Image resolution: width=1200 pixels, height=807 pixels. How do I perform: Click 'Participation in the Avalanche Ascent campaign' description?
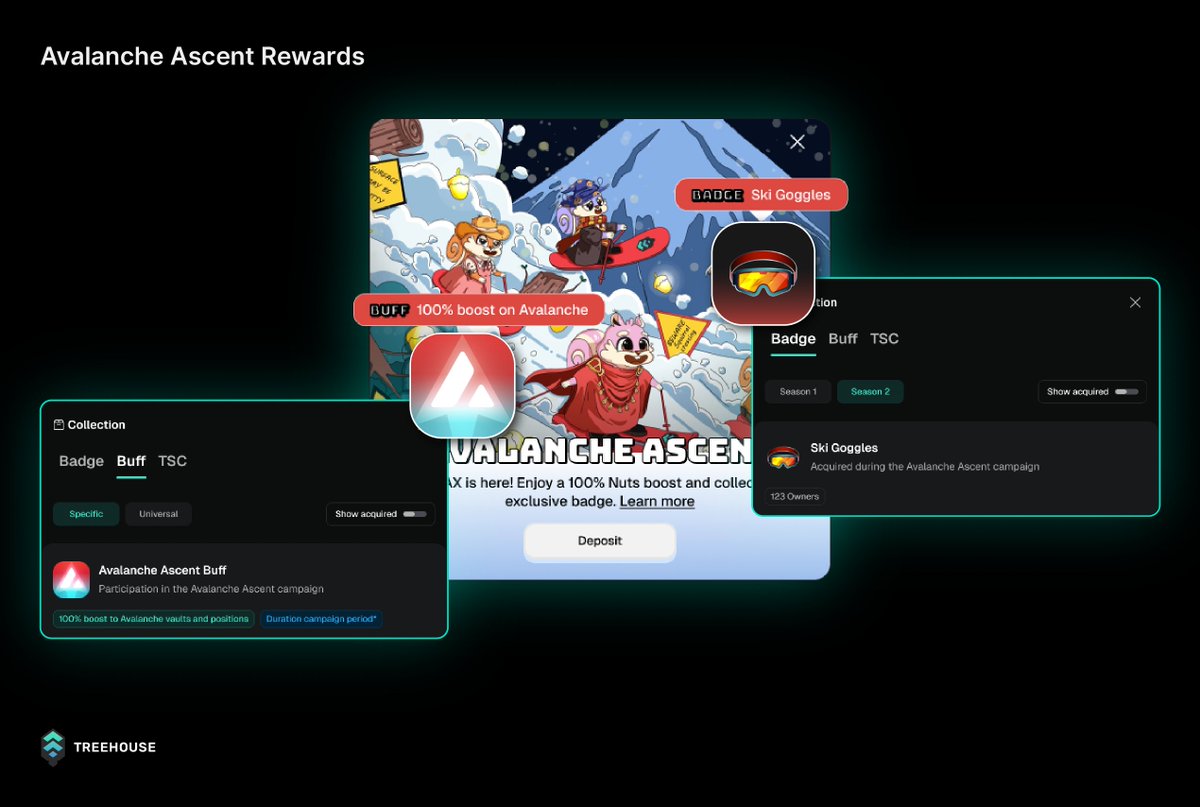(x=211, y=589)
